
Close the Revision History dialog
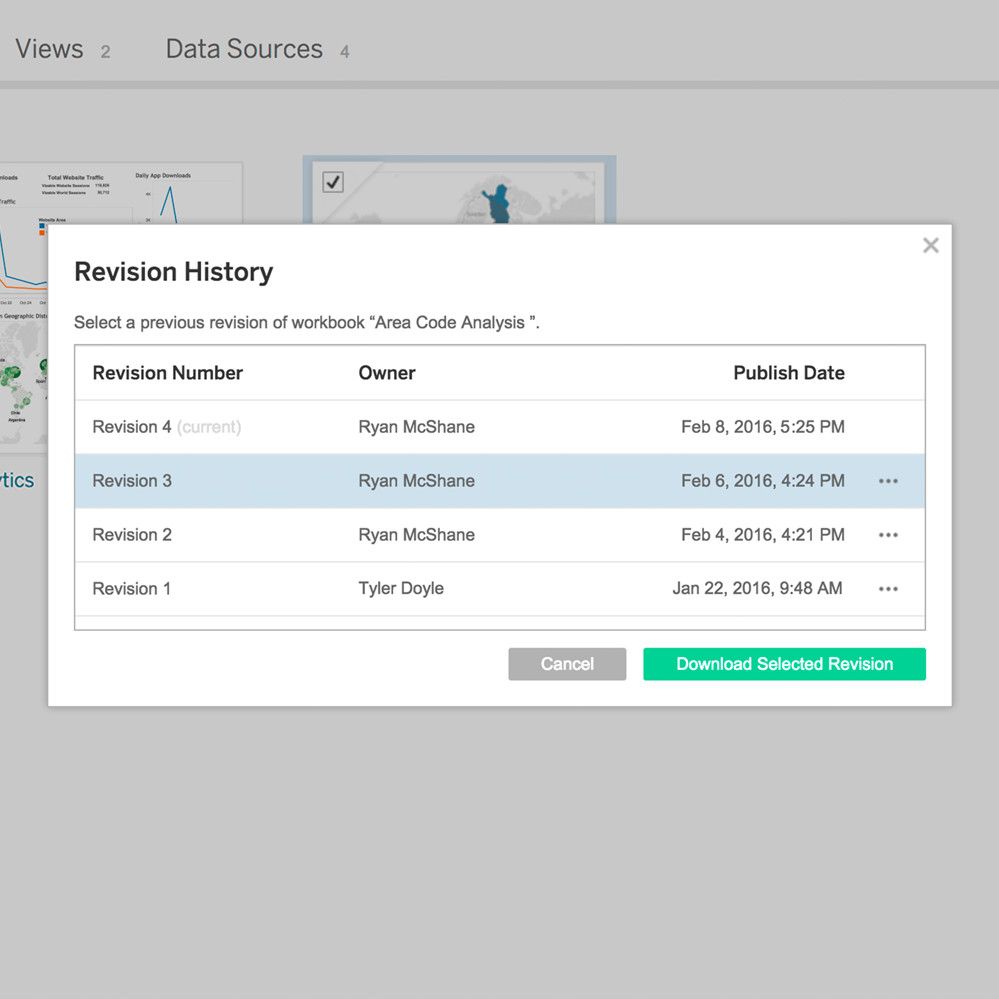click(x=930, y=246)
